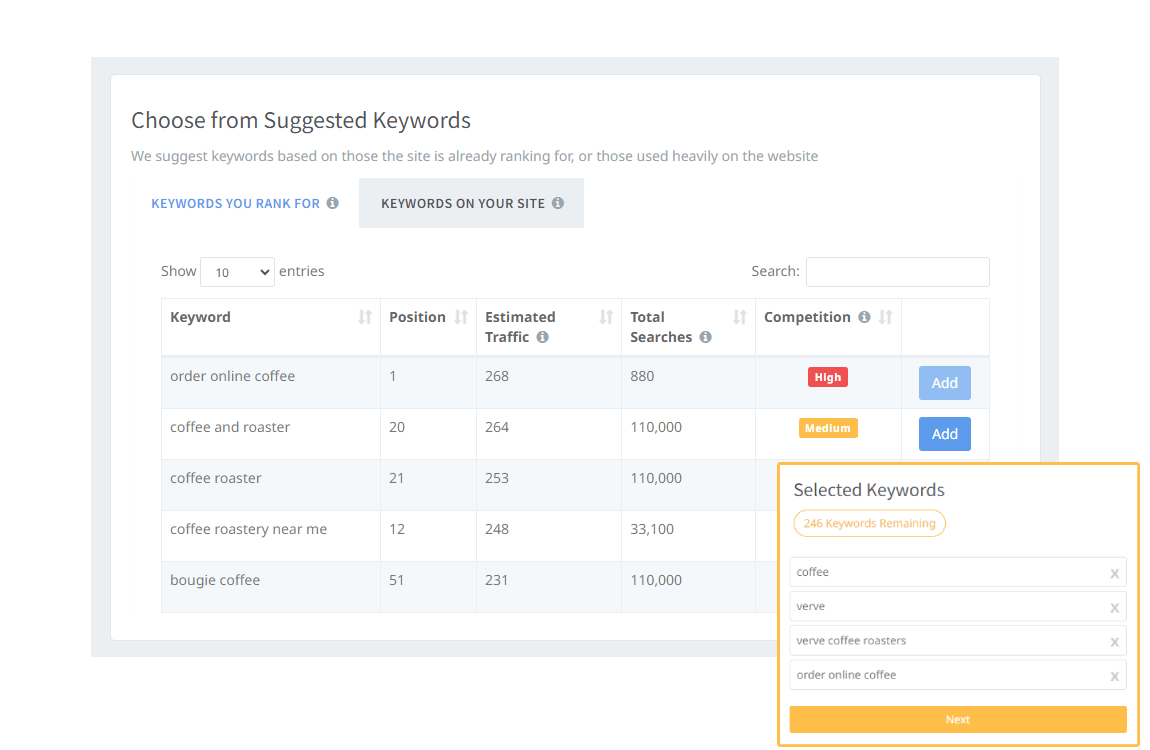1150x750 pixels.
Task: Click position value 20
Action: click(397, 427)
